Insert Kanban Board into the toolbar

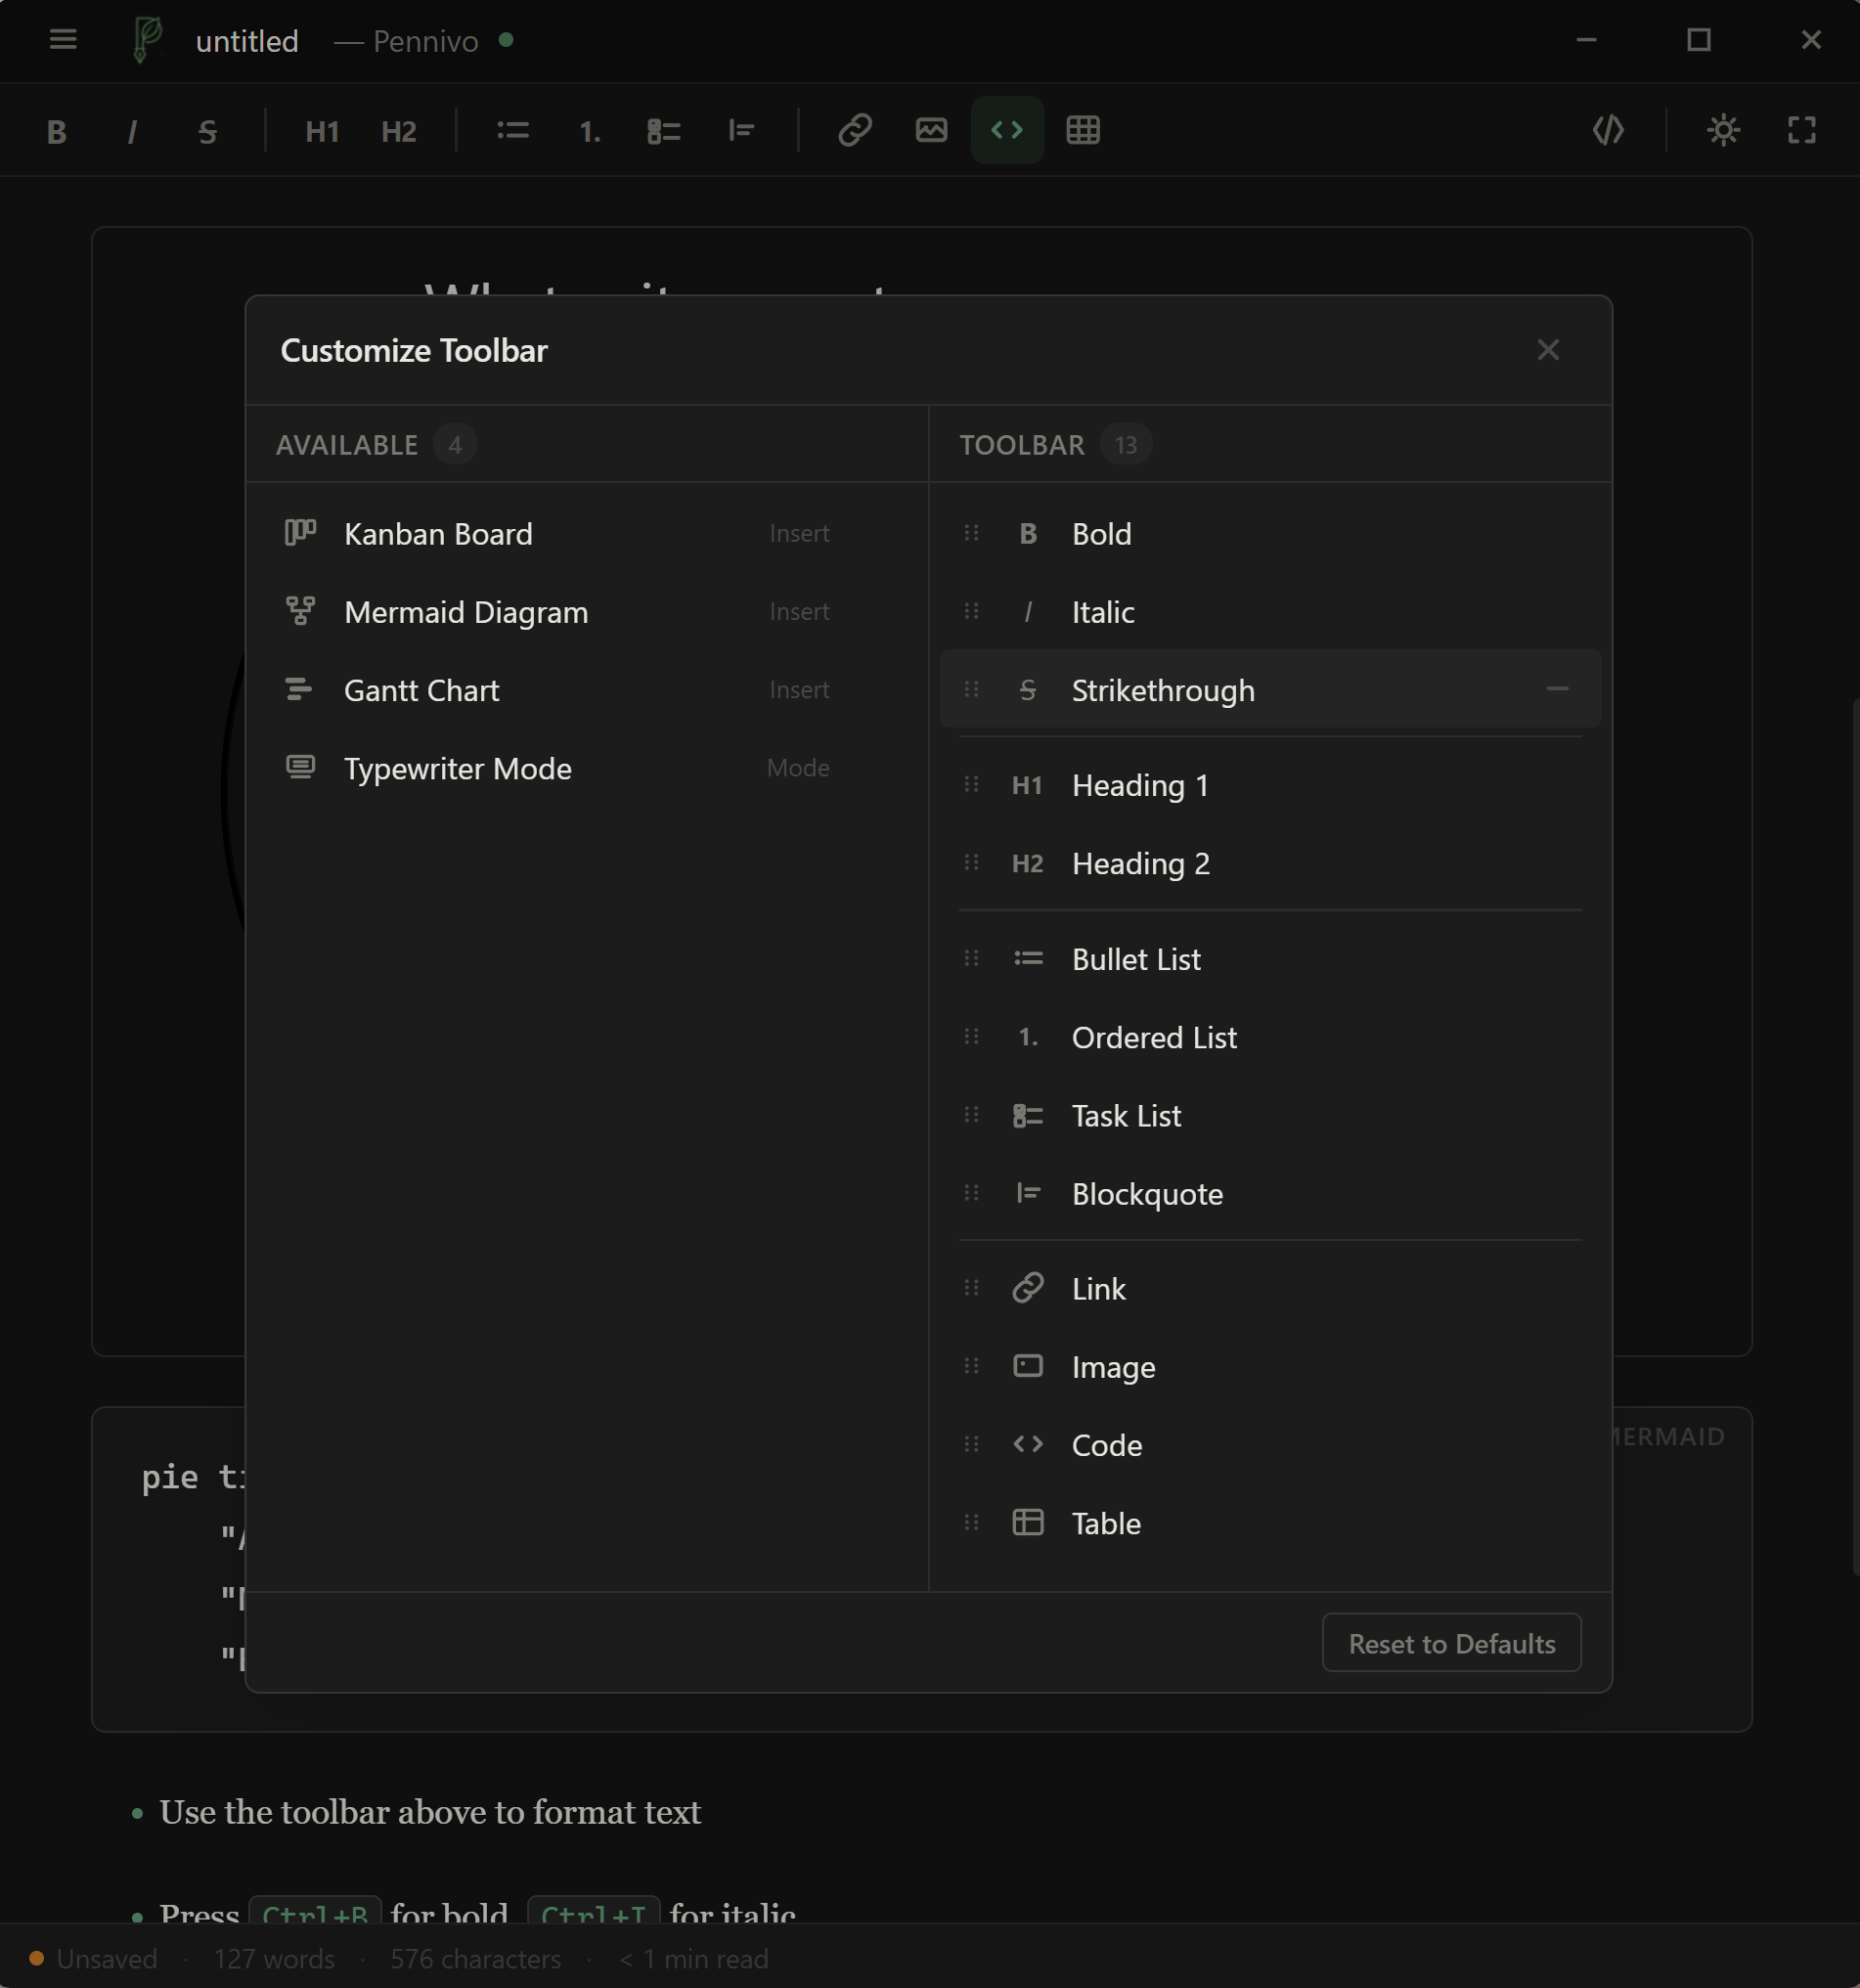[799, 533]
